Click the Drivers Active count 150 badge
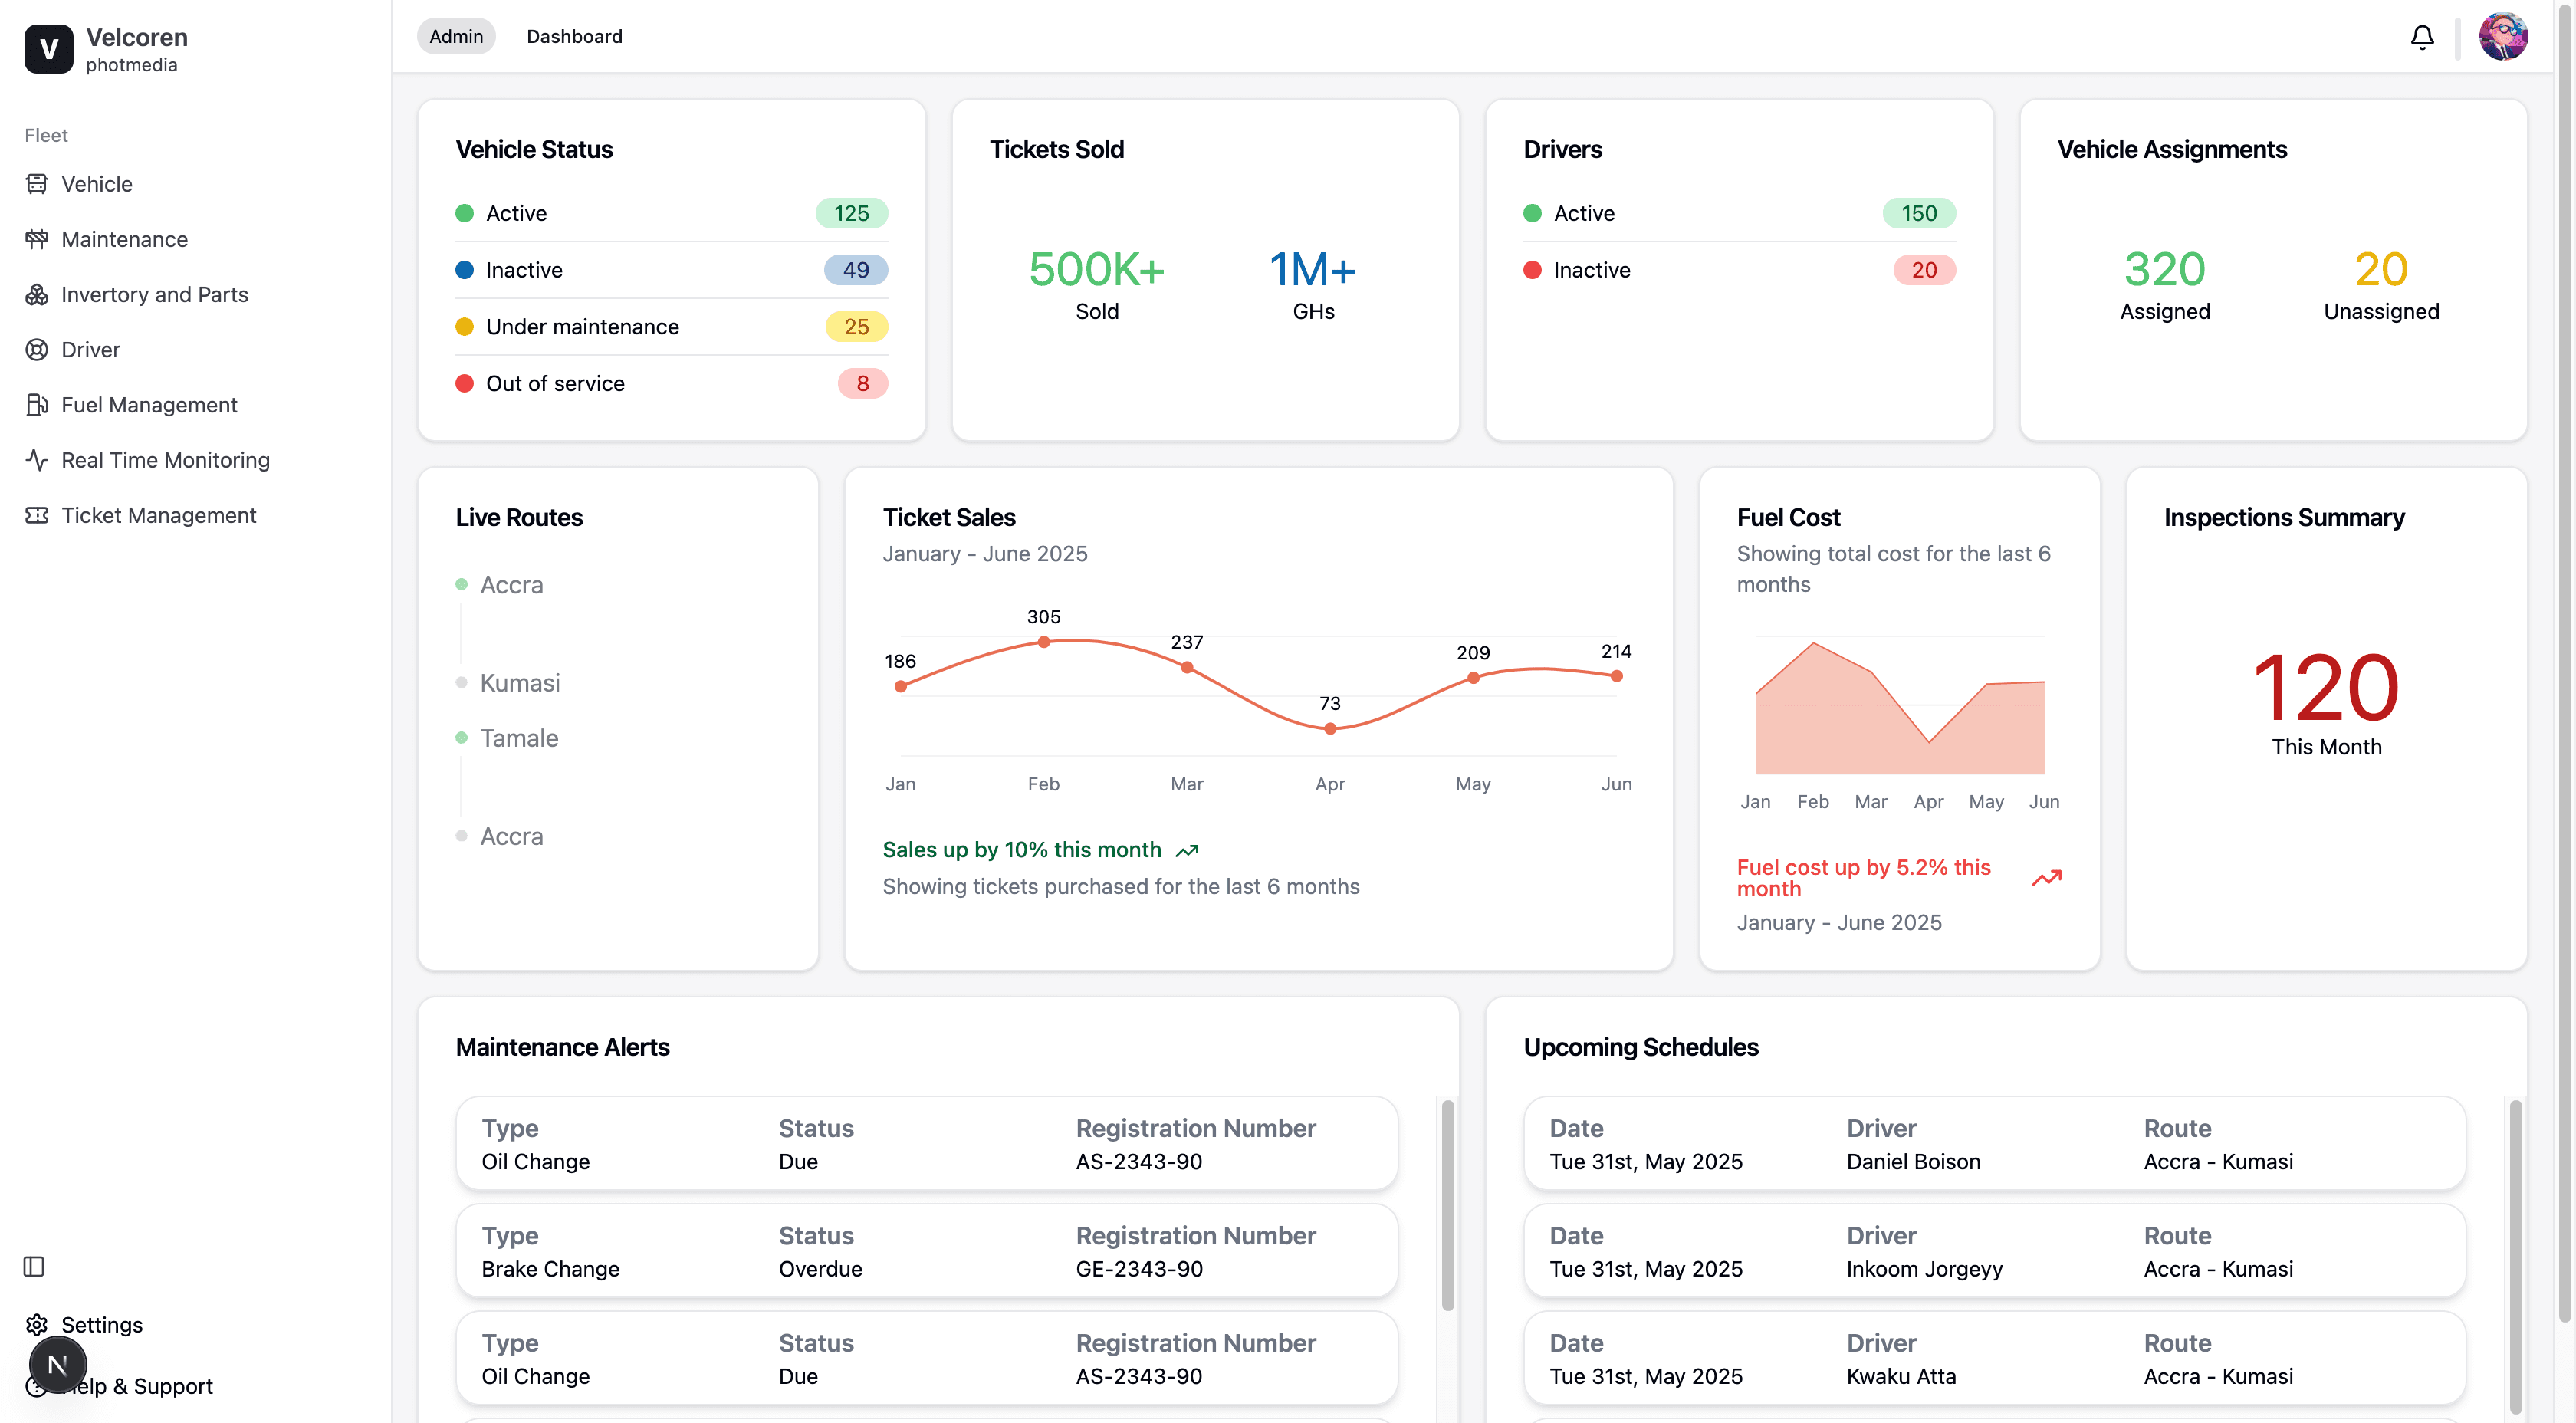This screenshot has width=2576, height=1423. [1918, 212]
